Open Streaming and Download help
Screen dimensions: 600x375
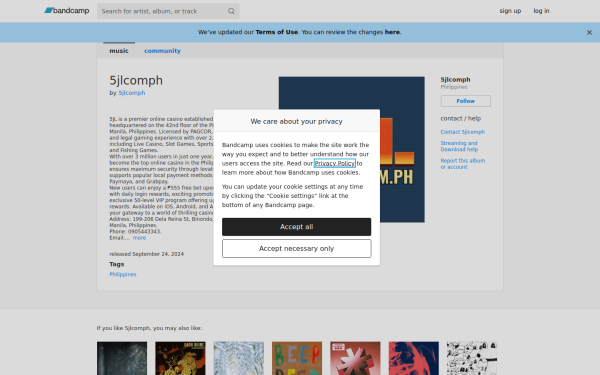pyautogui.click(x=459, y=146)
